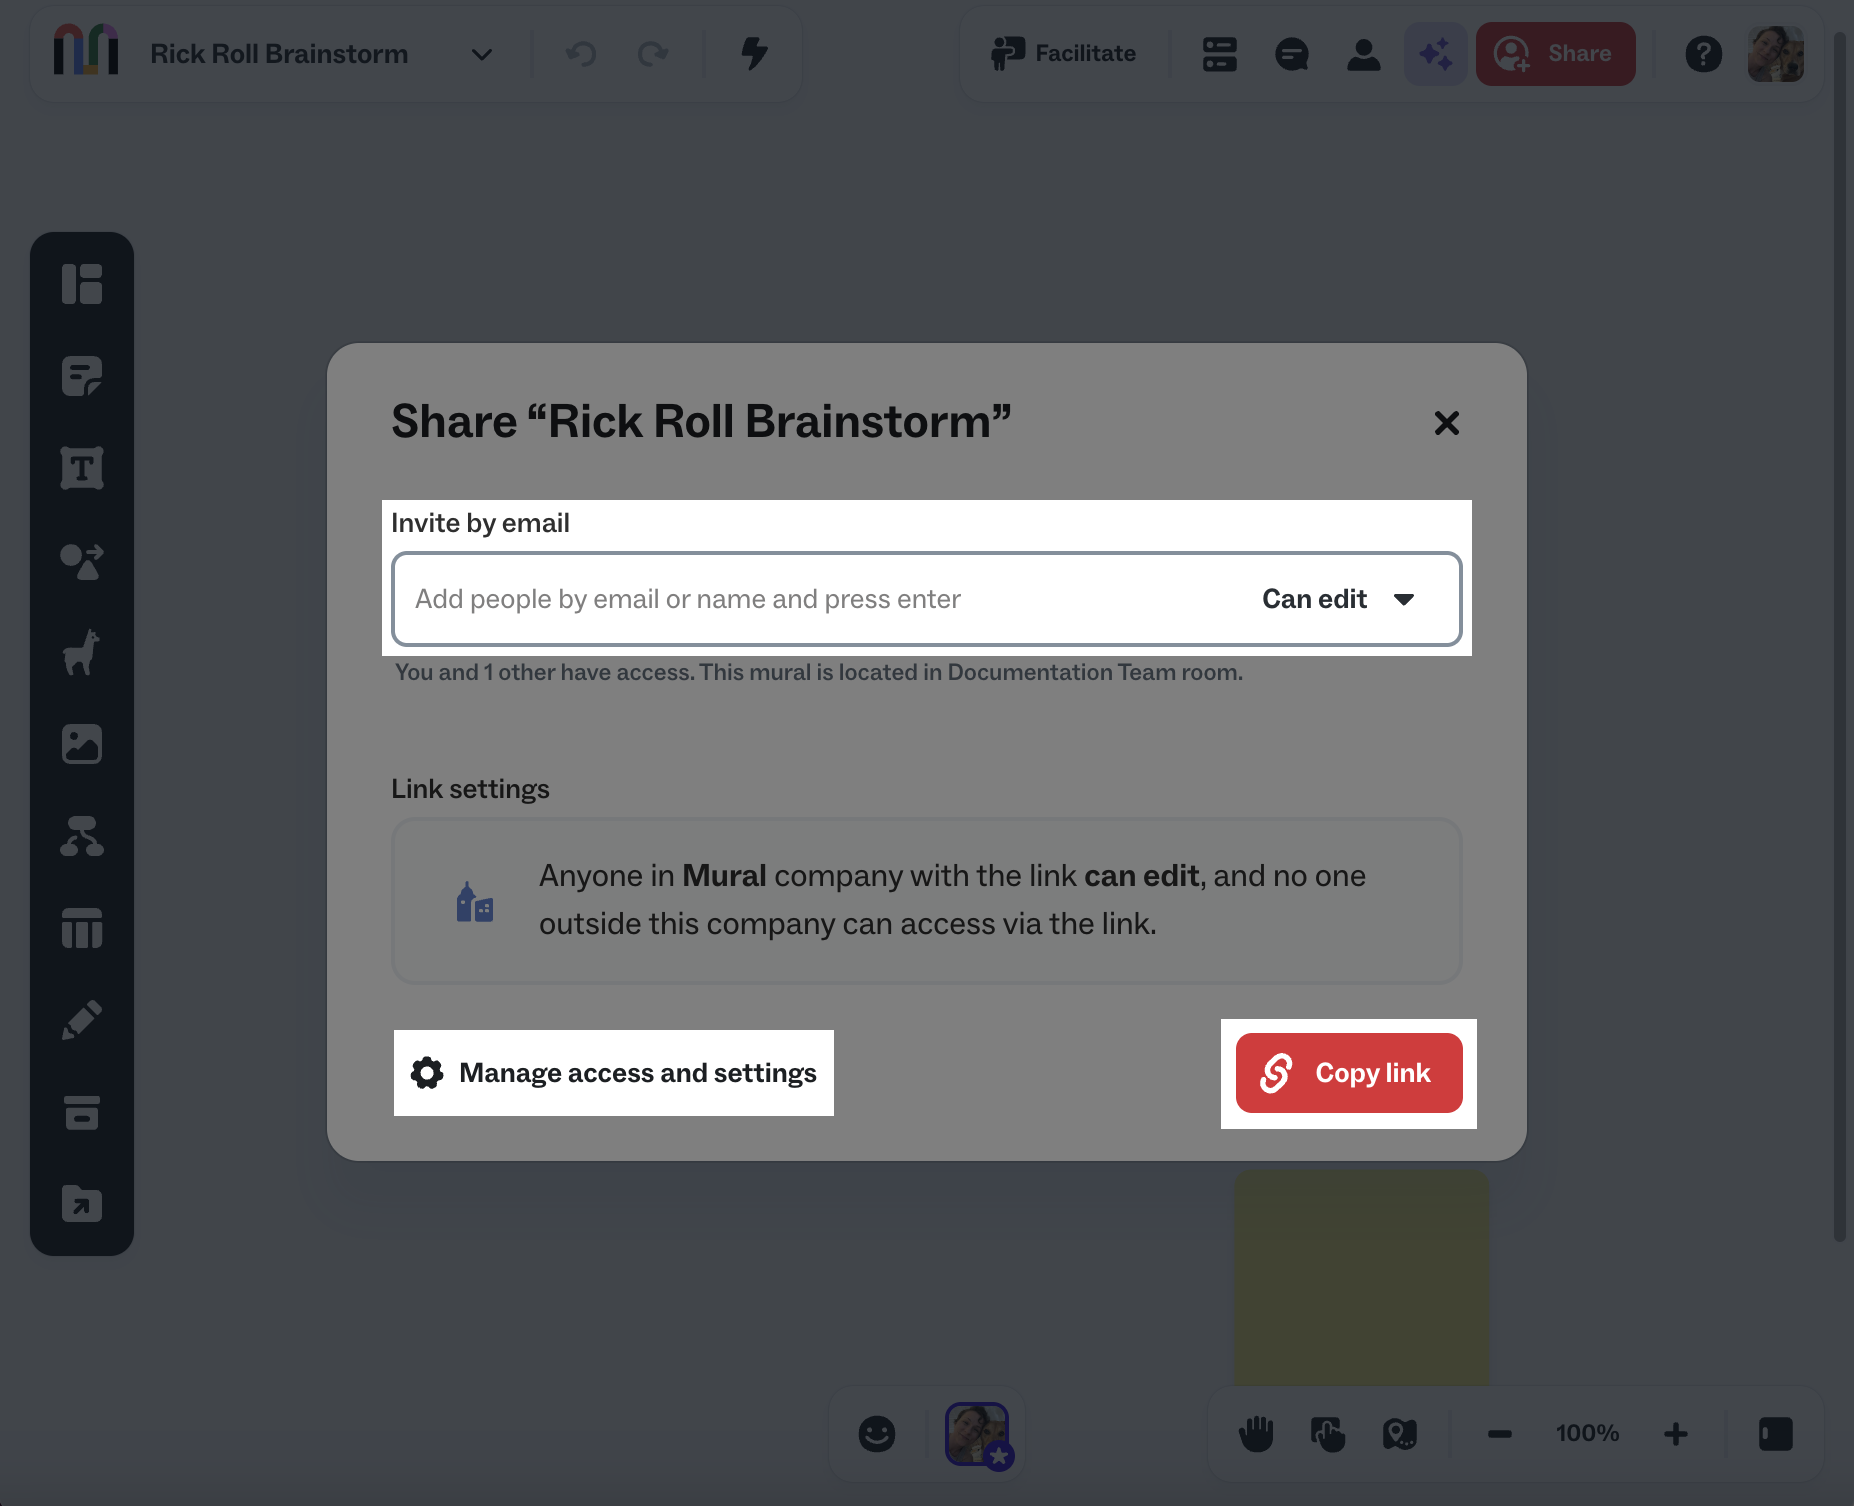
Task: Click the invite by email input field
Action: [800, 599]
